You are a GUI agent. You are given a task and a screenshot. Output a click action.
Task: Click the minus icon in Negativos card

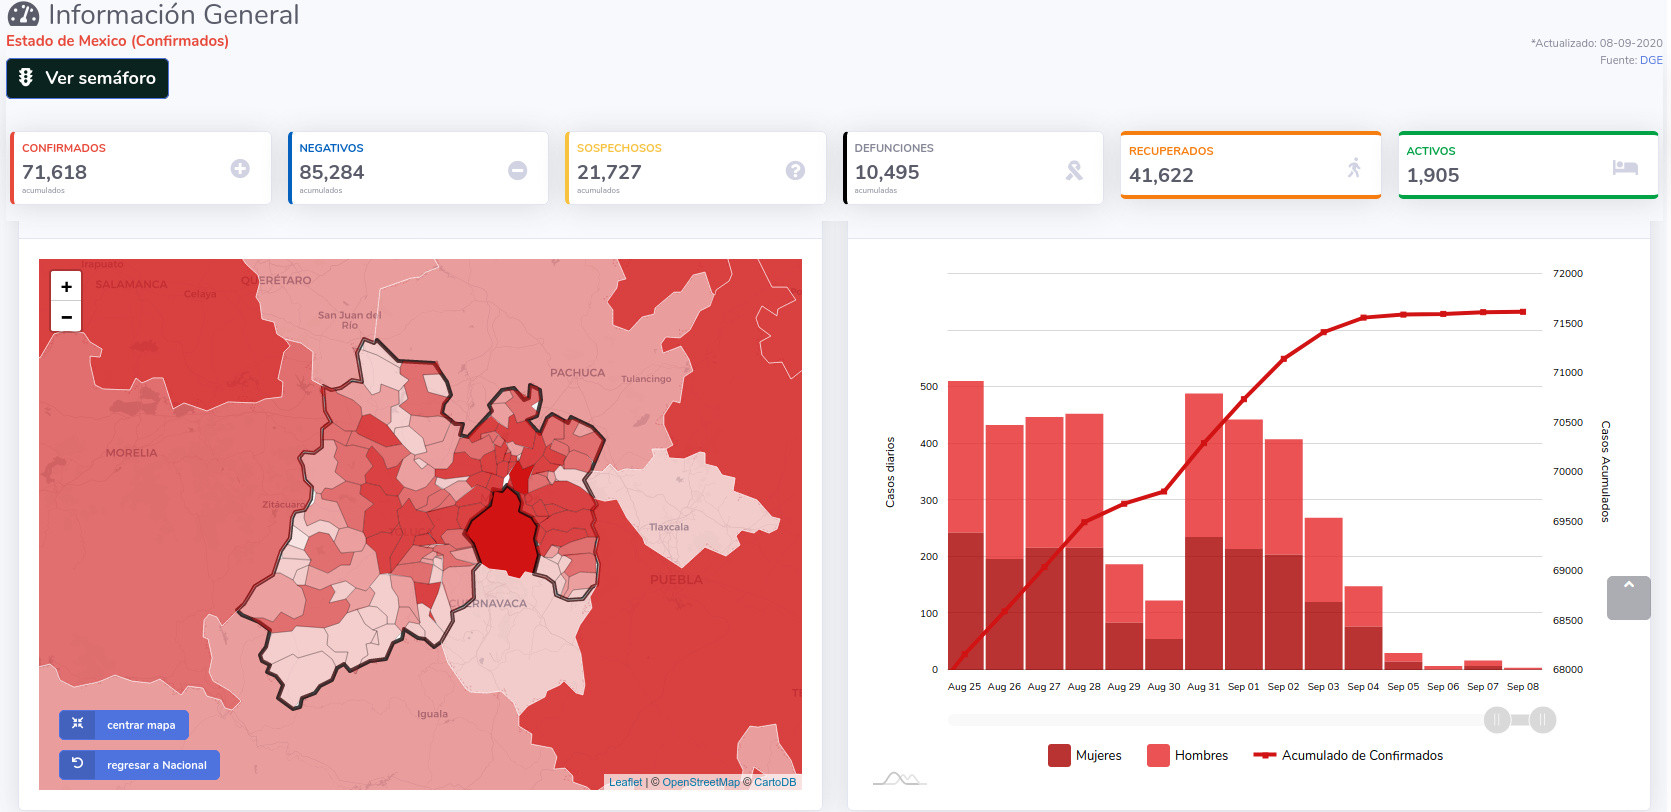[x=517, y=171]
